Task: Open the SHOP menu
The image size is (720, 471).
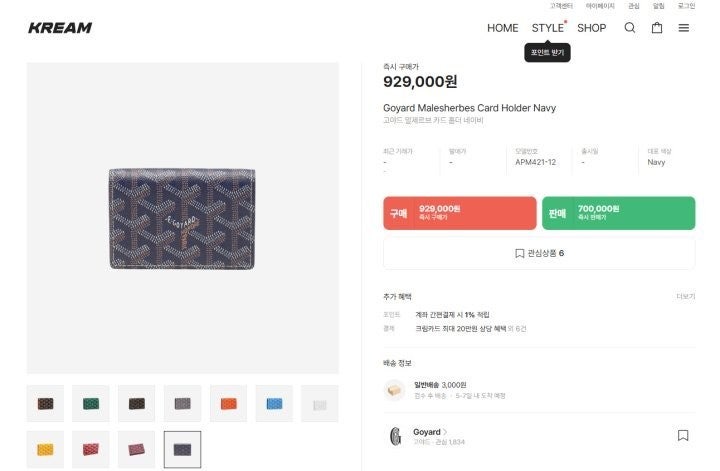Action: coord(591,28)
